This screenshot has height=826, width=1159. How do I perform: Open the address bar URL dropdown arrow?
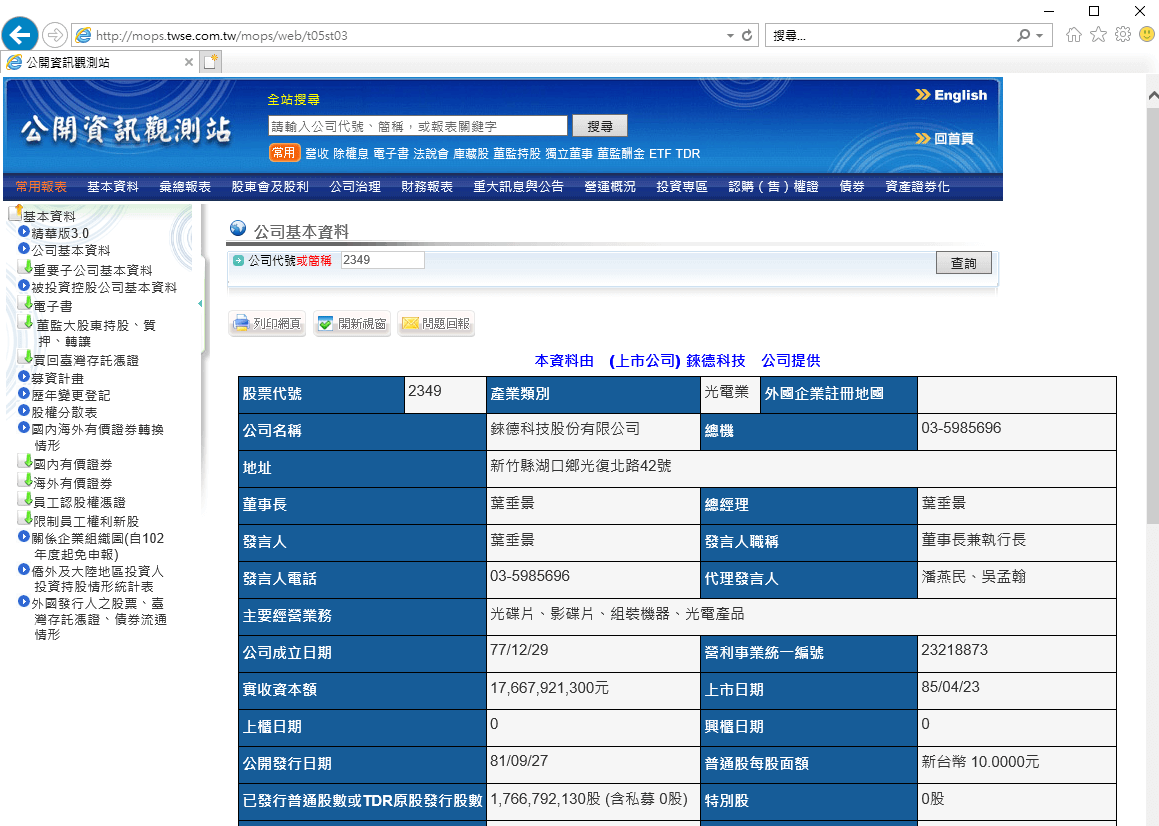pyautogui.click(x=730, y=35)
